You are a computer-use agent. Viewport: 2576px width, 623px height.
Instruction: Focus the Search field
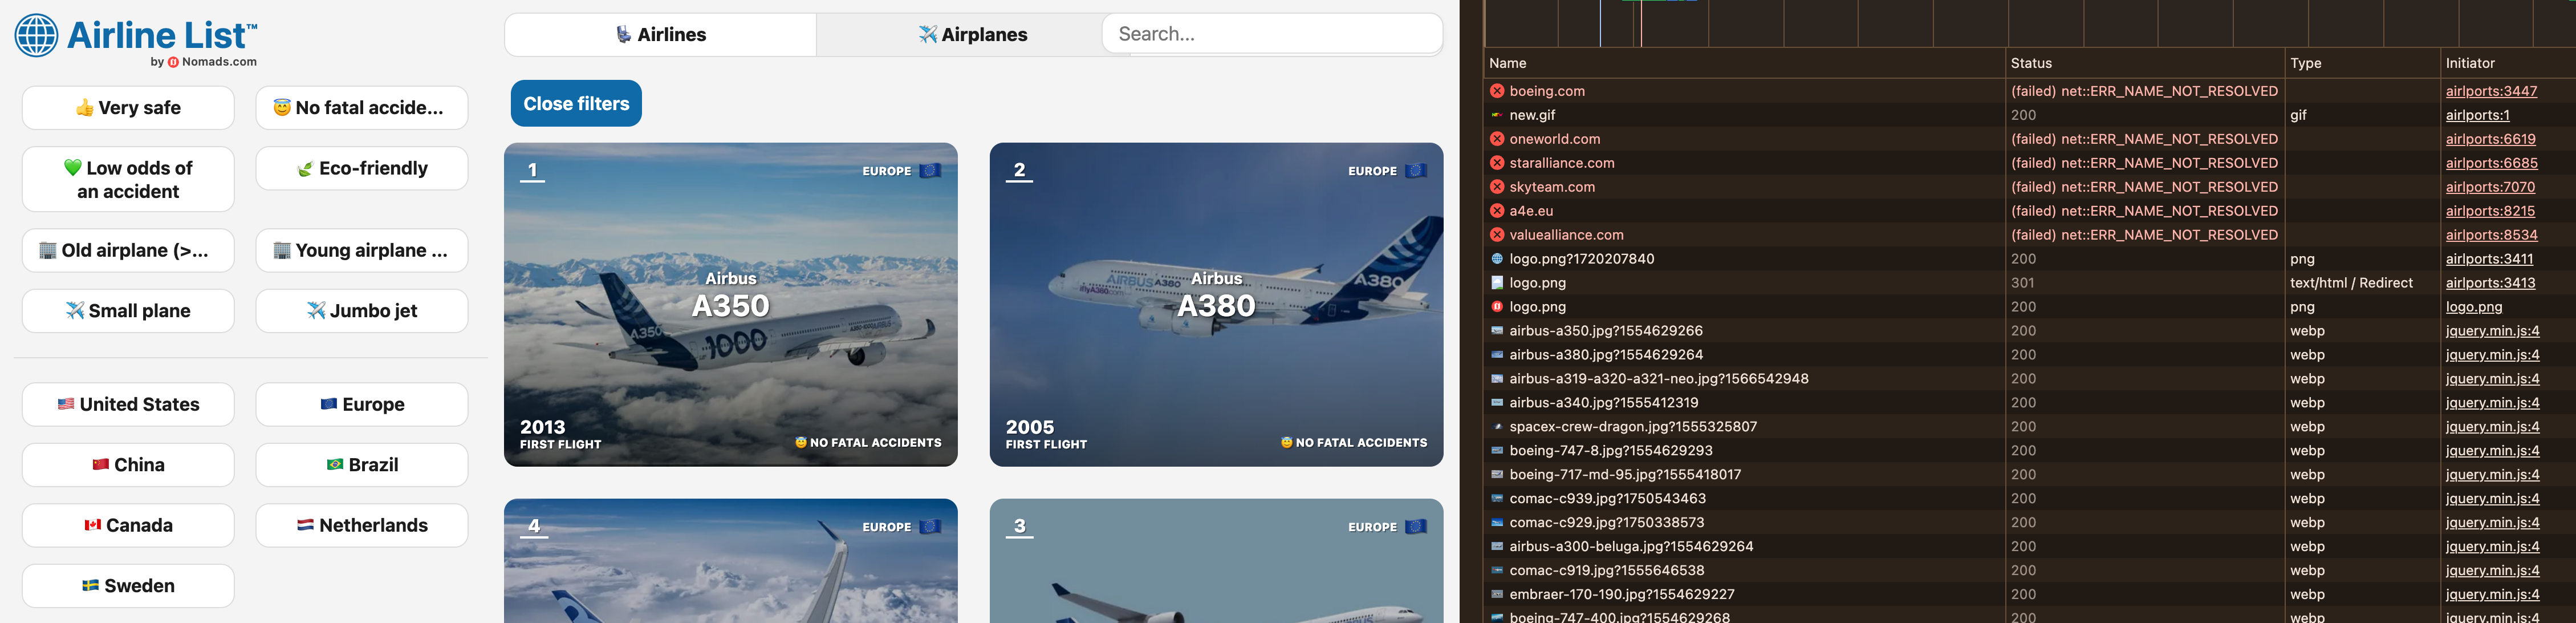pyautogui.click(x=1272, y=34)
